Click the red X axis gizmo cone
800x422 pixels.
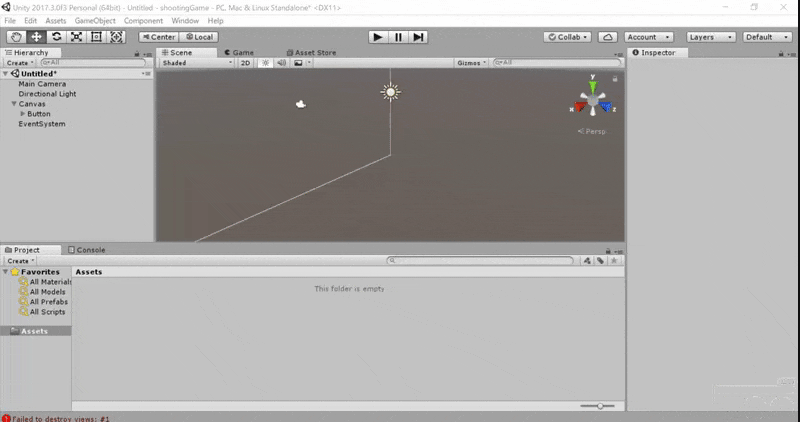click(x=581, y=106)
